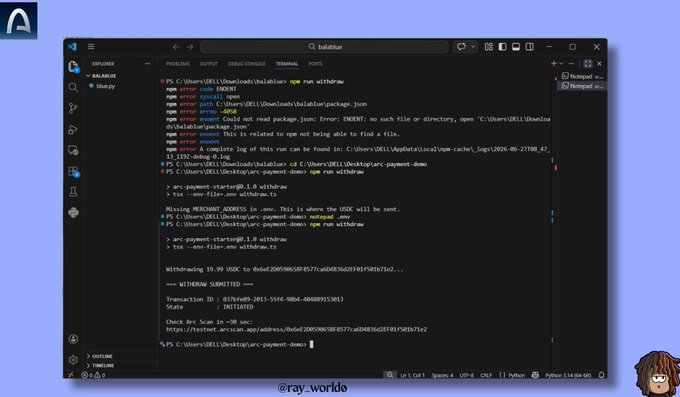
Task: Click the Copilot status icon in status bar
Action: coord(535,375)
